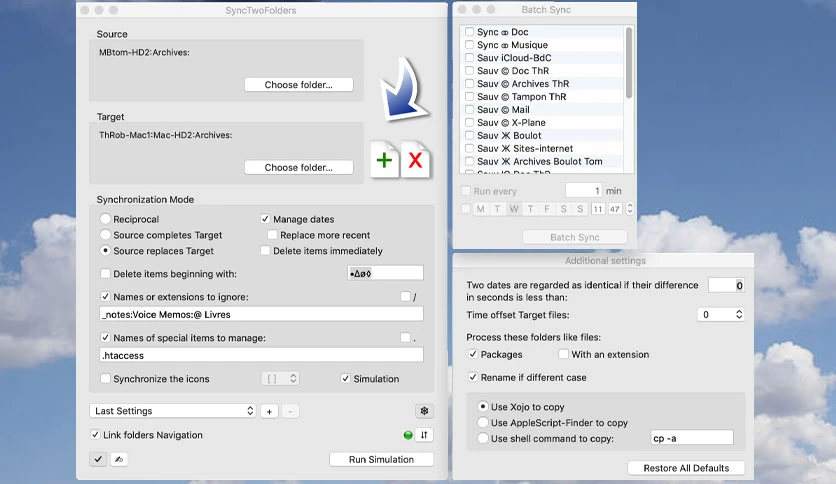
Task: Click Restore All Defaults button
Action: (686, 468)
